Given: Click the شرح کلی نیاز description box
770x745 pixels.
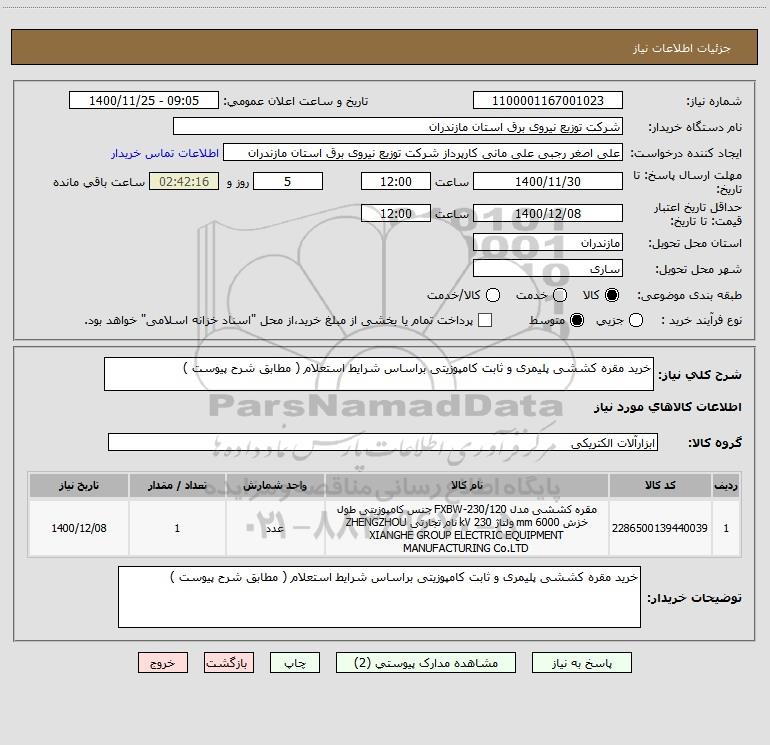Looking at the screenshot, I should pyautogui.click(x=379, y=374).
